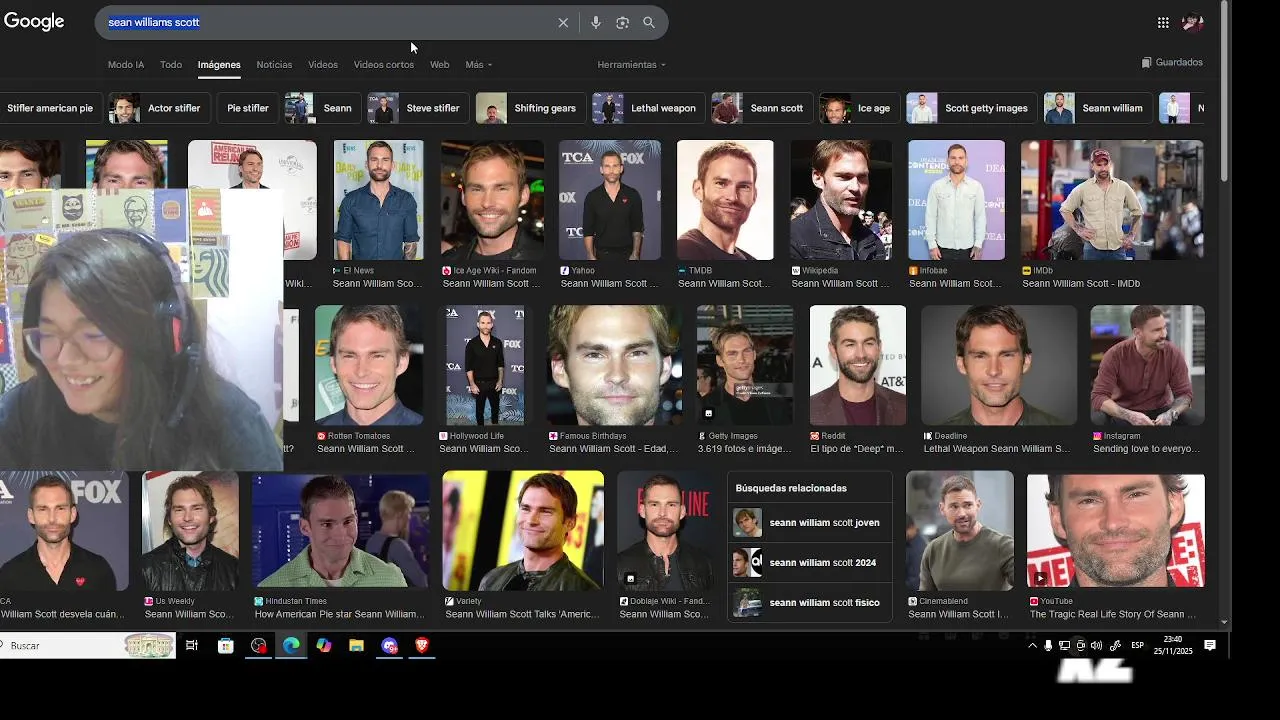Select the 'Steve stifler' chip
This screenshot has width=1280, height=720.
(418, 108)
